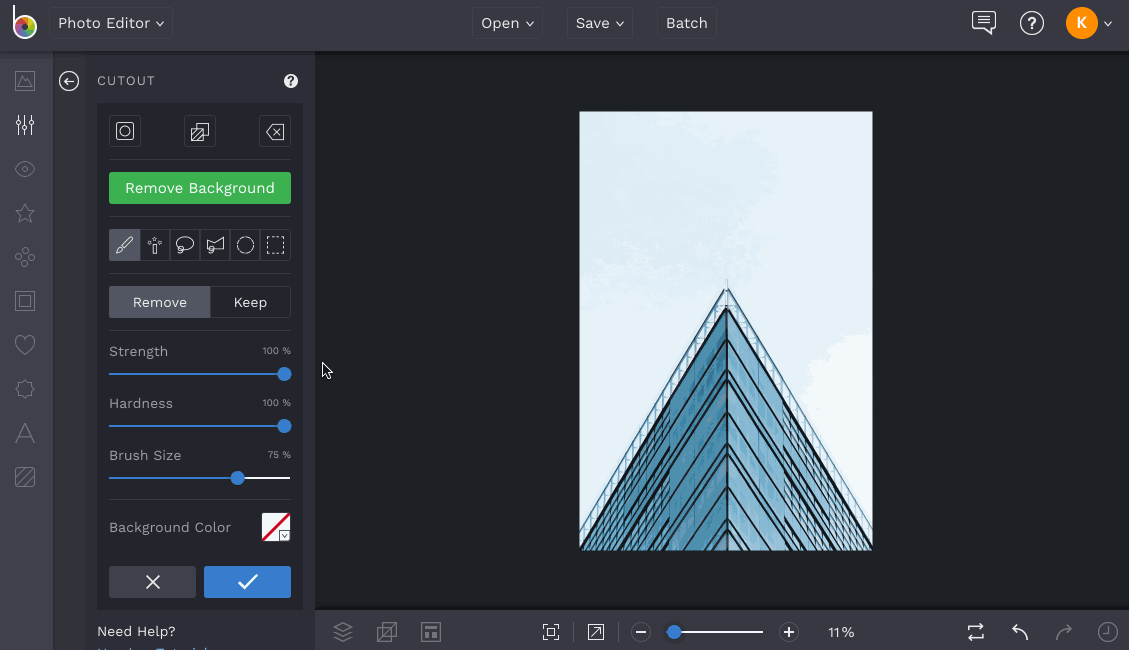Viewport: 1129px width, 650px height.
Task: Switch to Keep mode
Action: pyautogui.click(x=251, y=302)
